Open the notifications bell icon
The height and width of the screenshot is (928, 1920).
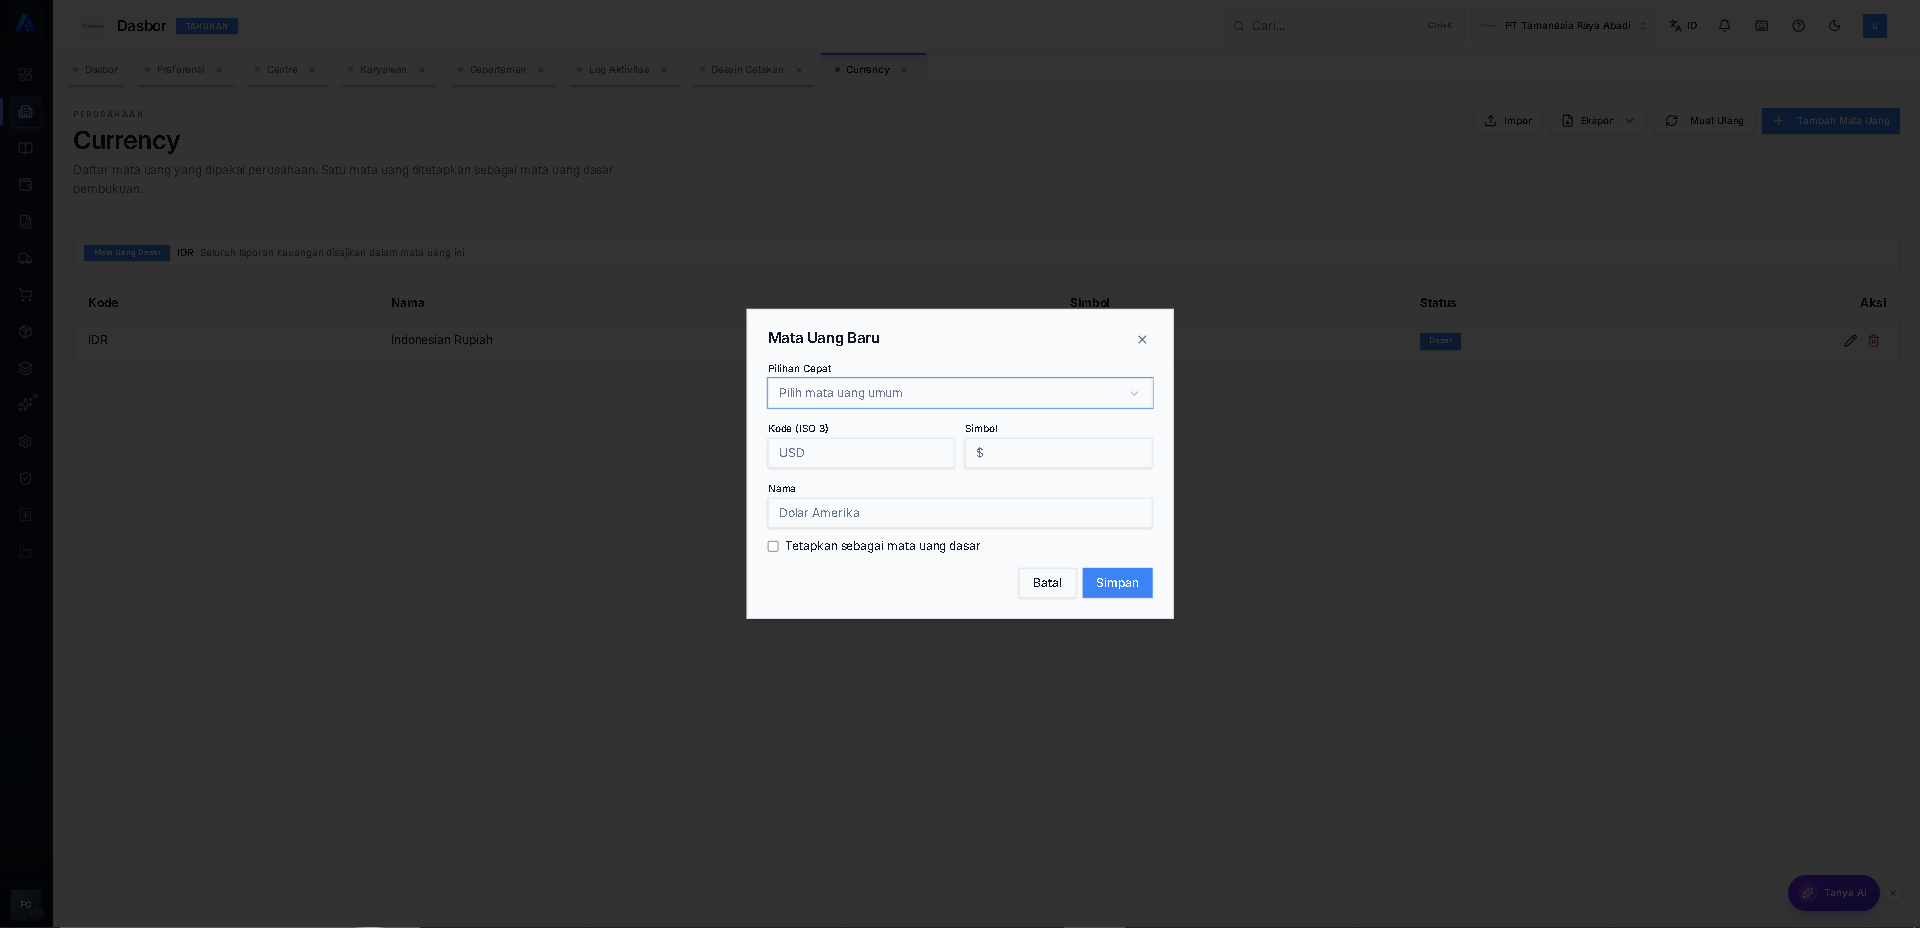[1724, 26]
